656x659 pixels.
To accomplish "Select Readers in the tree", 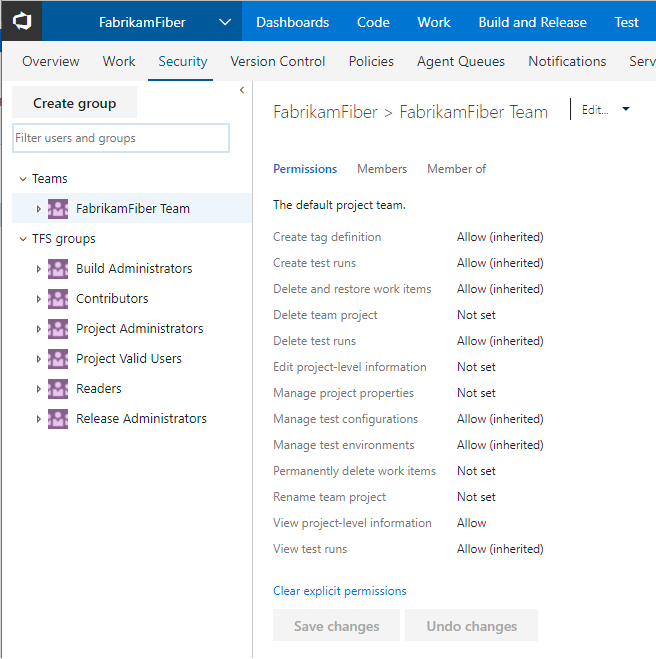I will pos(99,389).
